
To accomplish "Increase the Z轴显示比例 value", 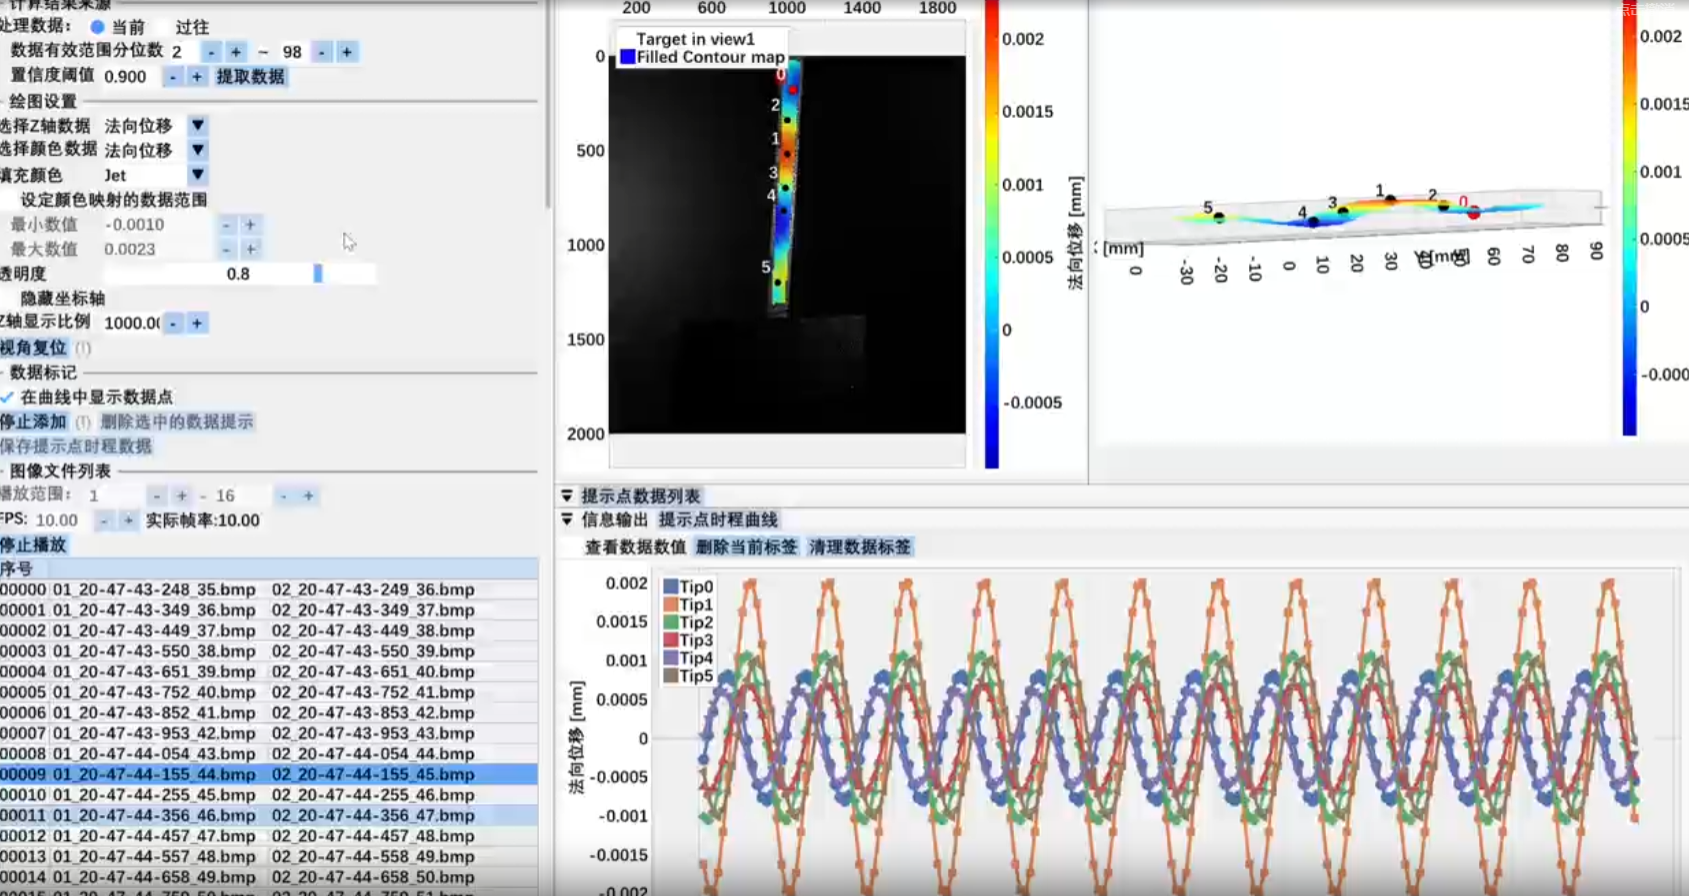I will [197, 323].
